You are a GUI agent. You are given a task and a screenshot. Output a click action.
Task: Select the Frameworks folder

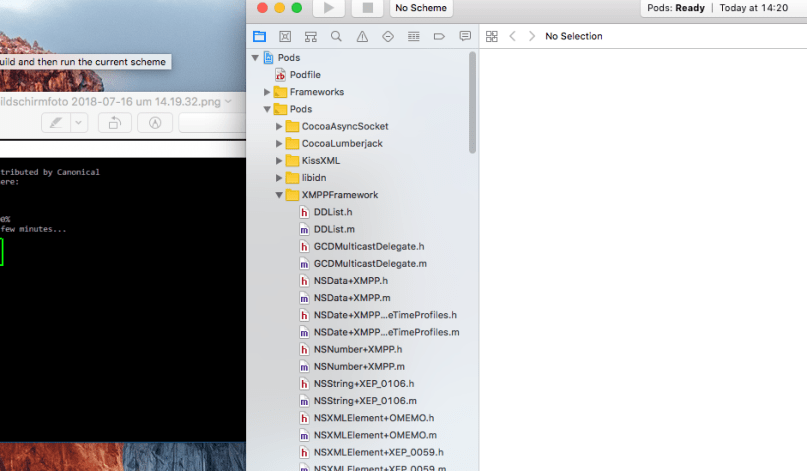click(x=317, y=92)
